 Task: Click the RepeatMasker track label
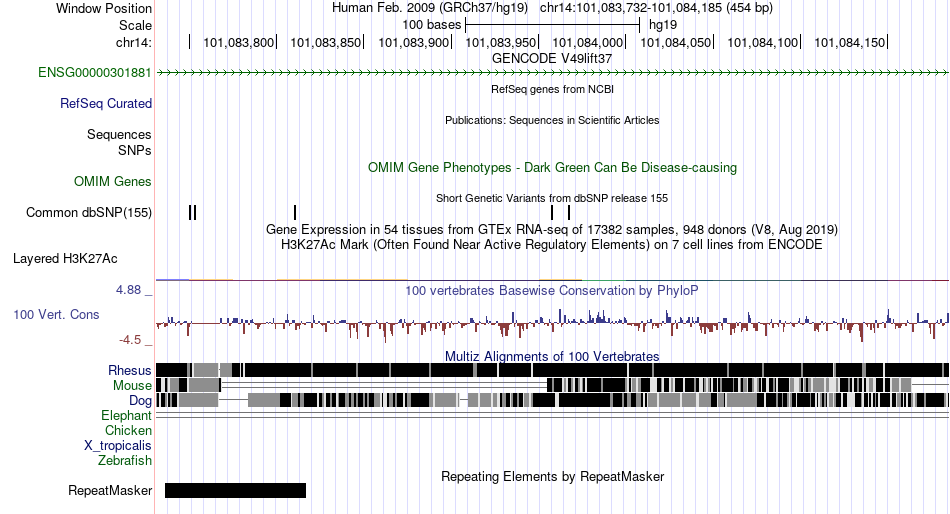(x=110, y=490)
